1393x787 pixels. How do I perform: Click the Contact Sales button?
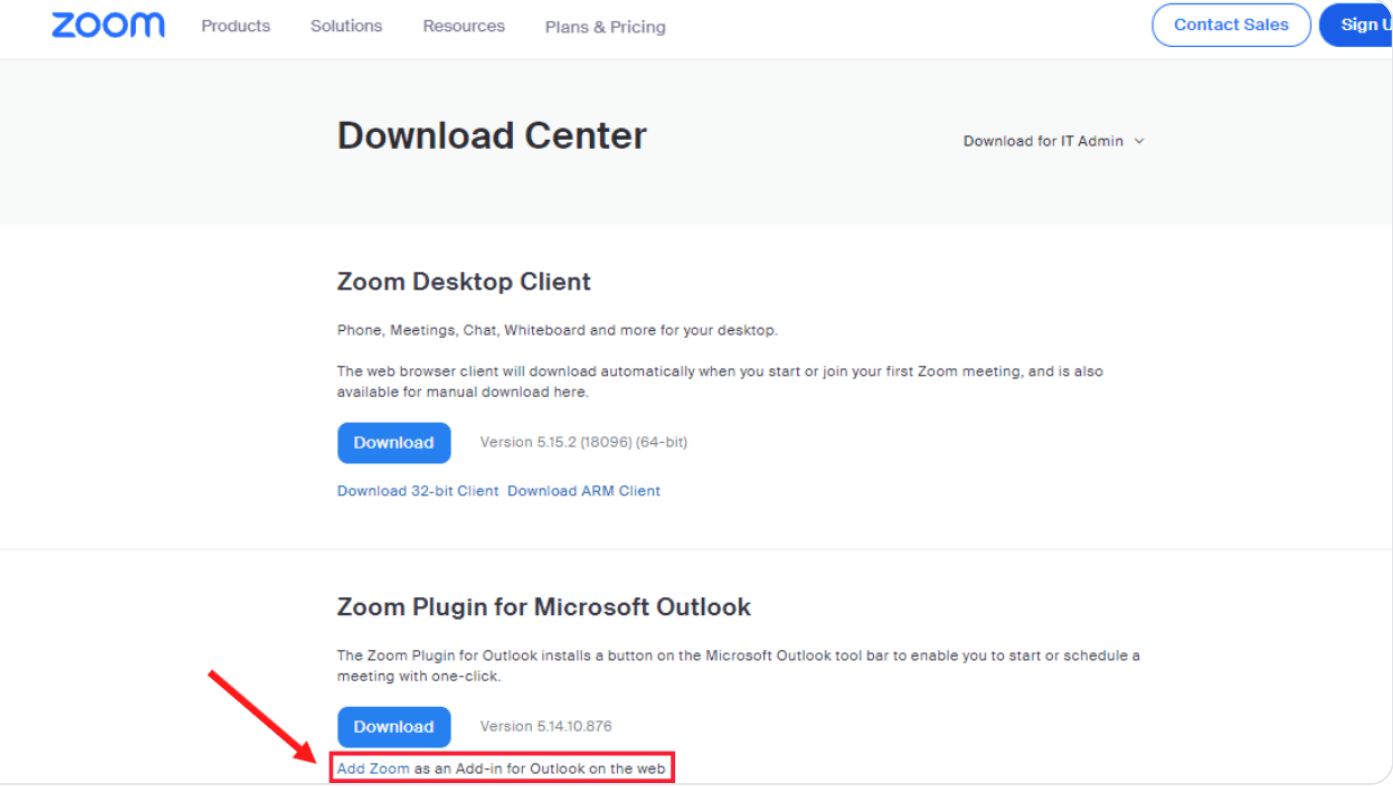coord(1230,25)
